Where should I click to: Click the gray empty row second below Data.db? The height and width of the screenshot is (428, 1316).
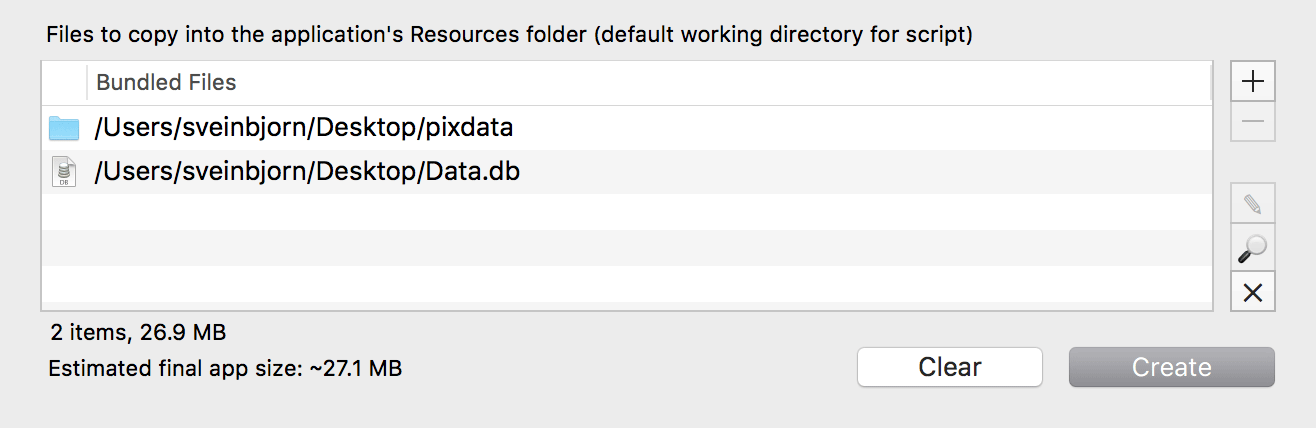pyautogui.click(x=600, y=247)
